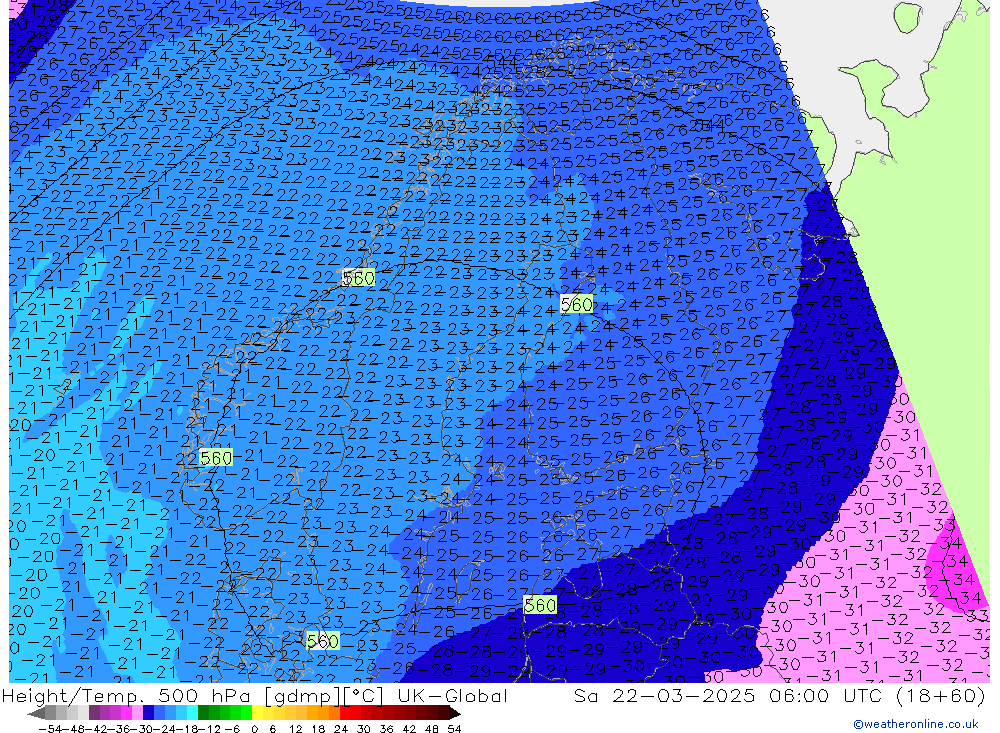This screenshot has height=733, width=1000.
Task: Click the '36' value on the colour scale
Action: 386,729
